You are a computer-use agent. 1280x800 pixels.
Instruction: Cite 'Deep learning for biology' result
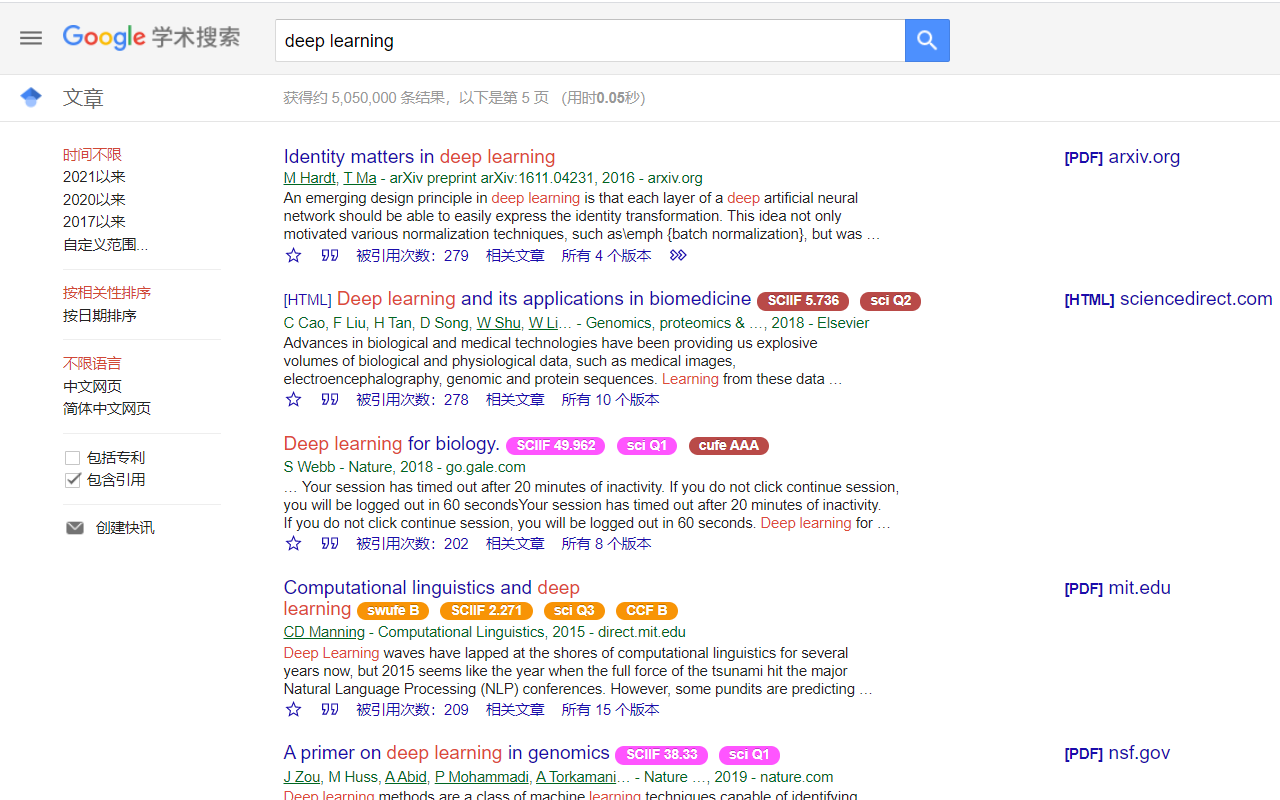330,543
